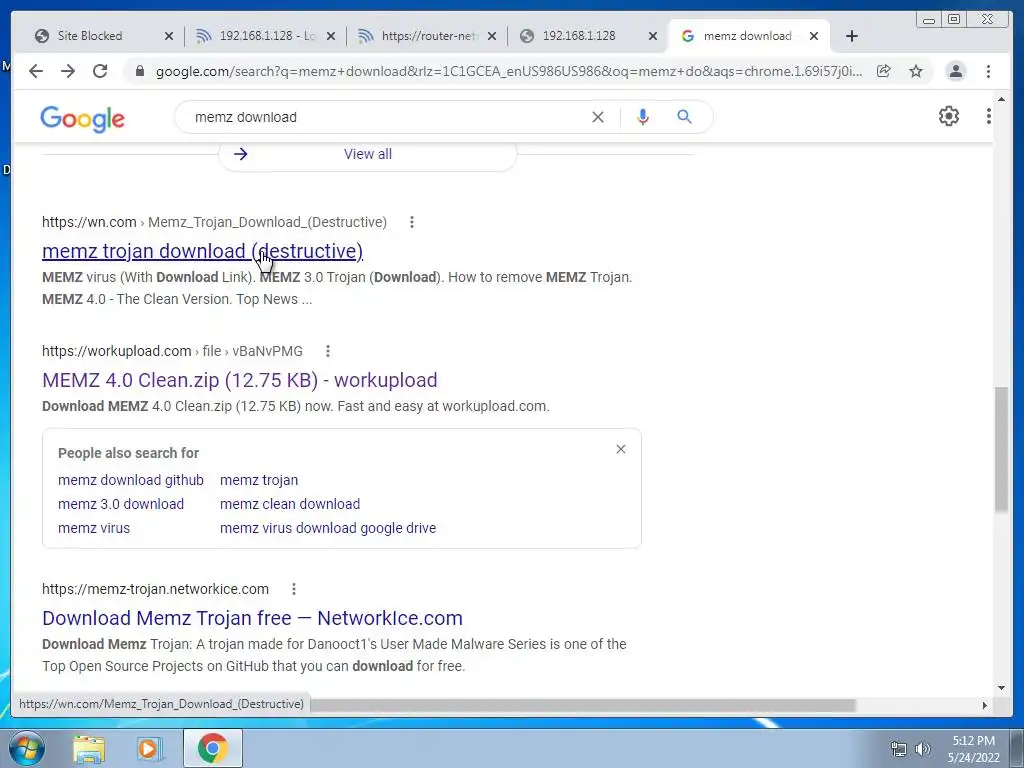Open Google quick settings gear

[949, 116]
